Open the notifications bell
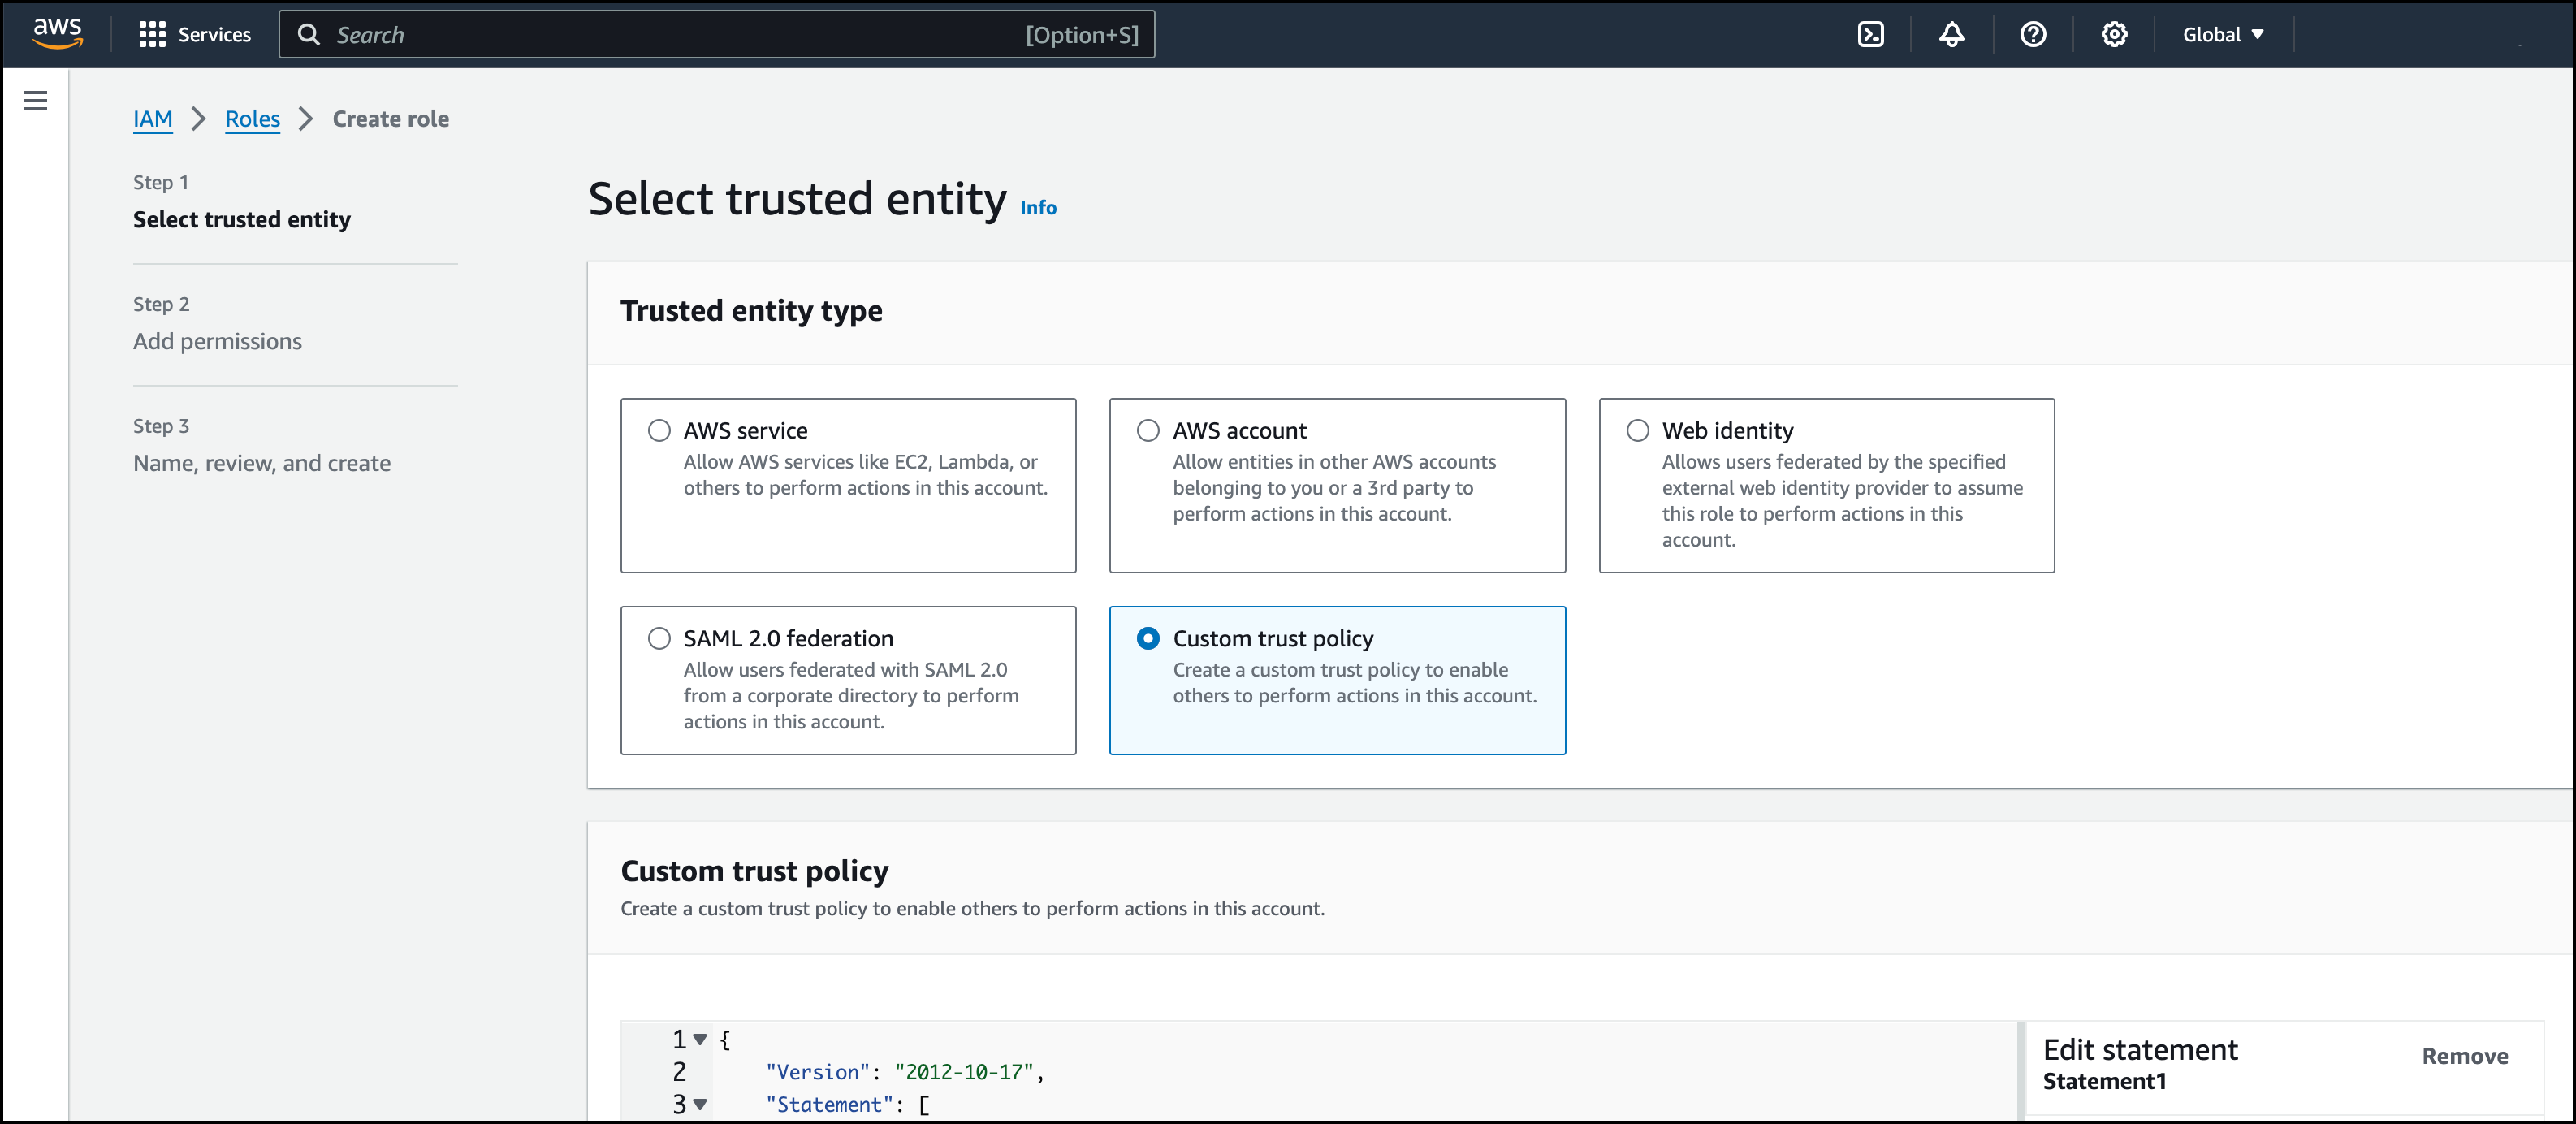Image resolution: width=2576 pixels, height=1124 pixels. click(1951, 35)
